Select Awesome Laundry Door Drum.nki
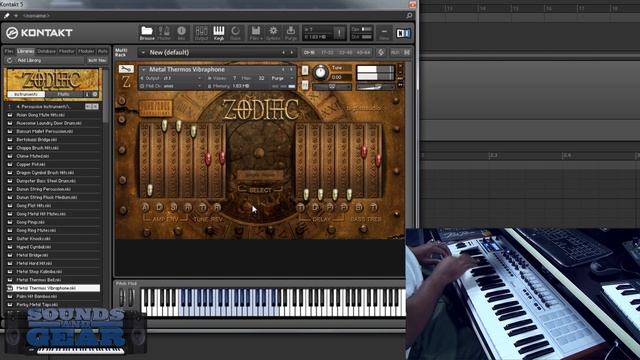Viewport: 640px width, 360px height. click(53, 123)
